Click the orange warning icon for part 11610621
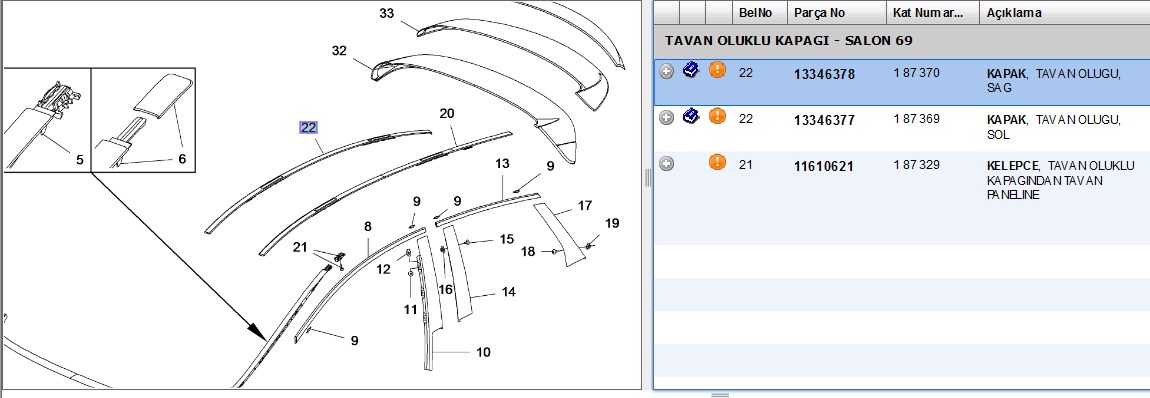 pos(717,163)
